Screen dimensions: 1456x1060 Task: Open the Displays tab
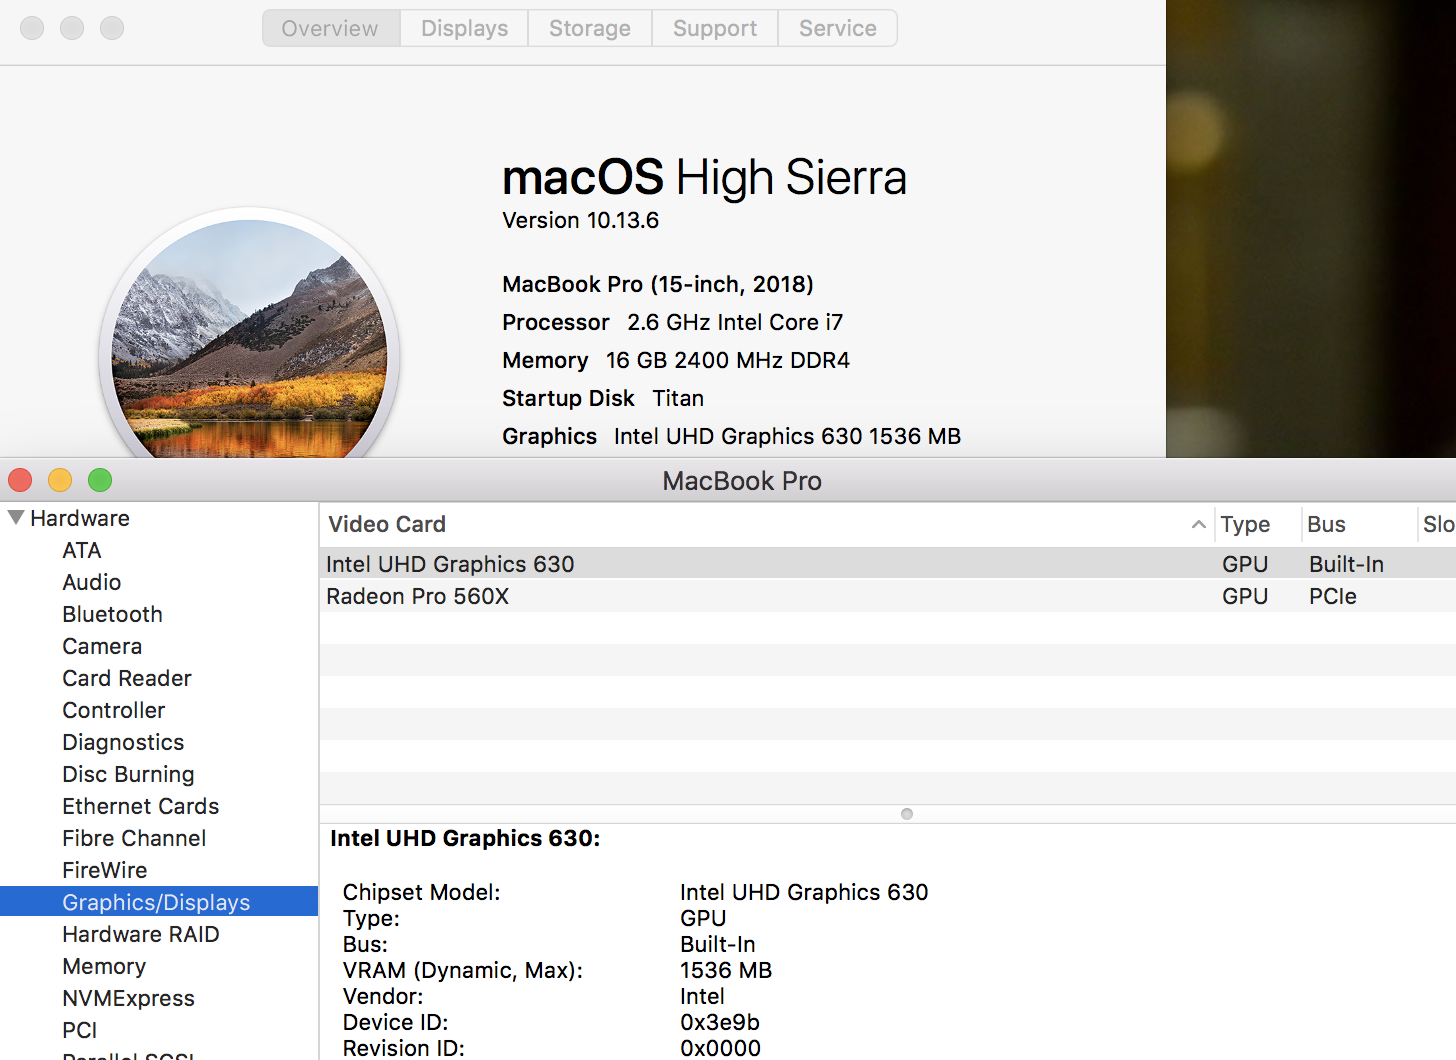coord(464,28)
